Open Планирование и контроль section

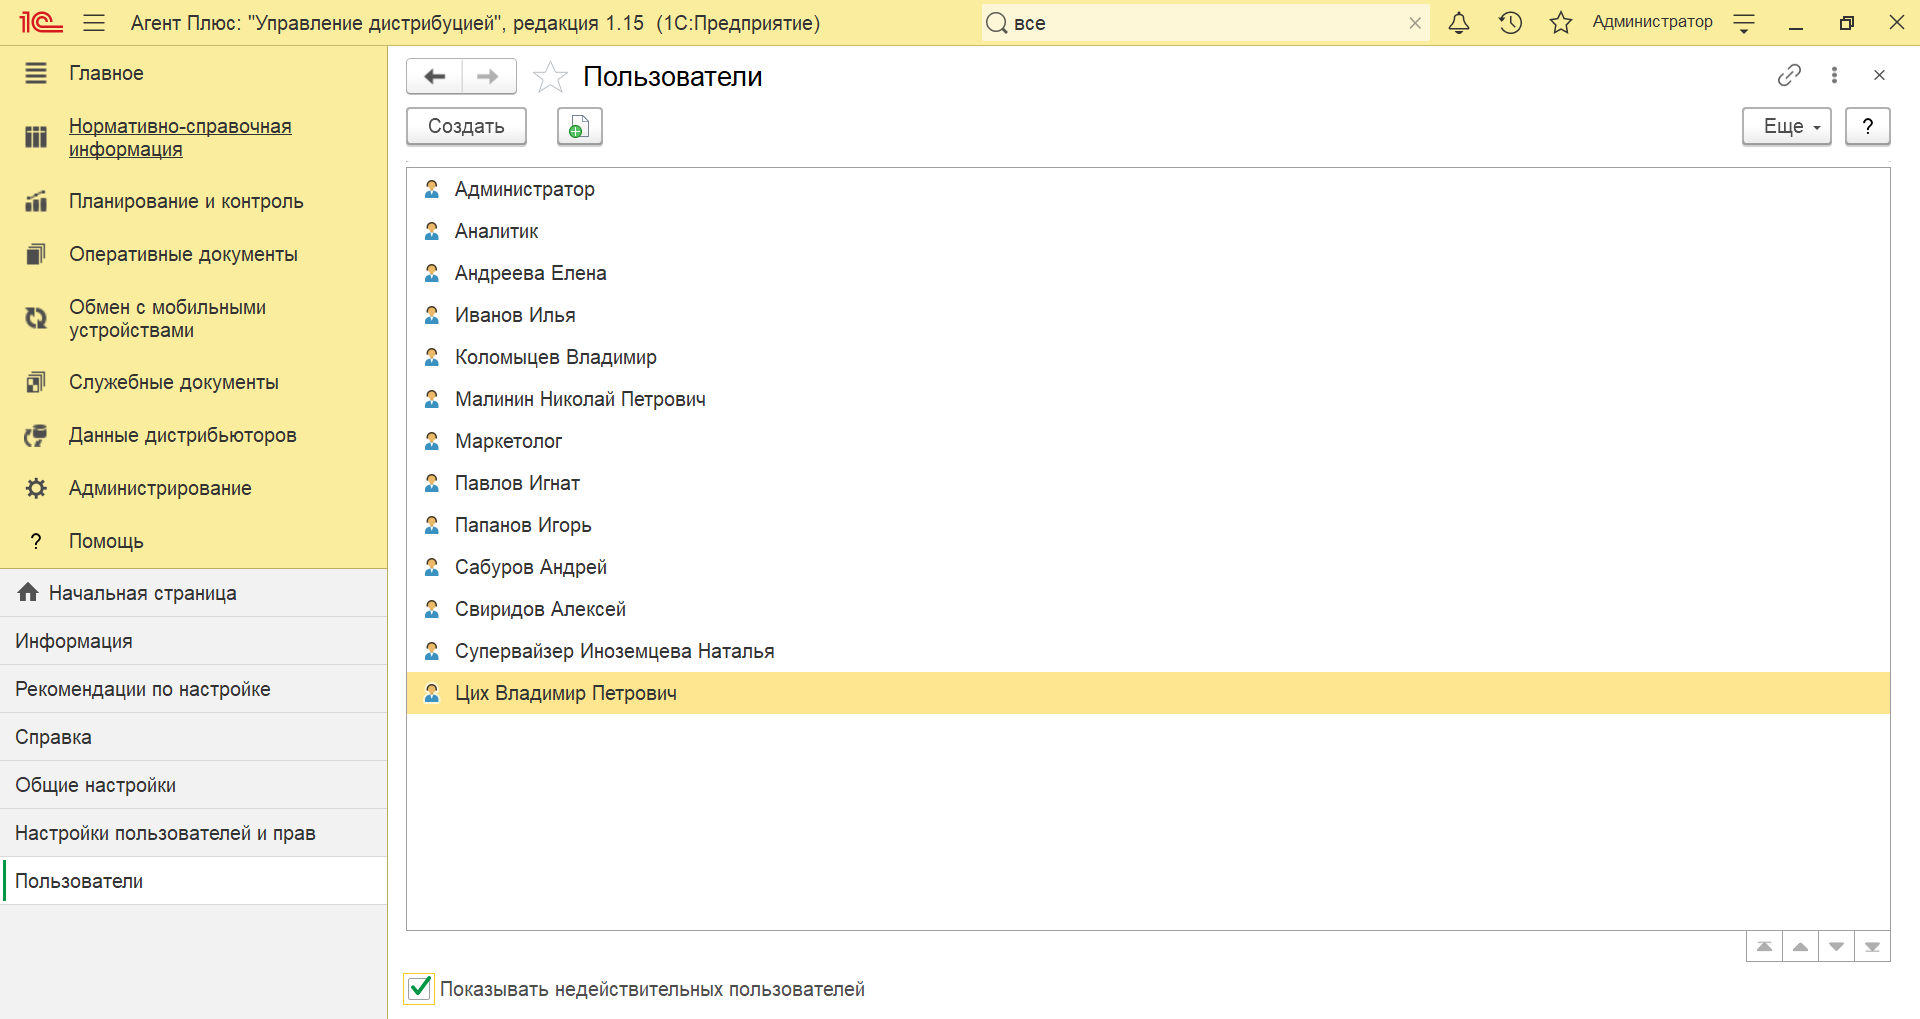coord(186,201)
